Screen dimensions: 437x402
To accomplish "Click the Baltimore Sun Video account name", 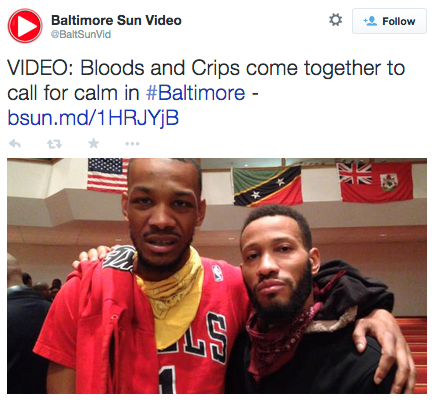I will (x=116, y=20).
